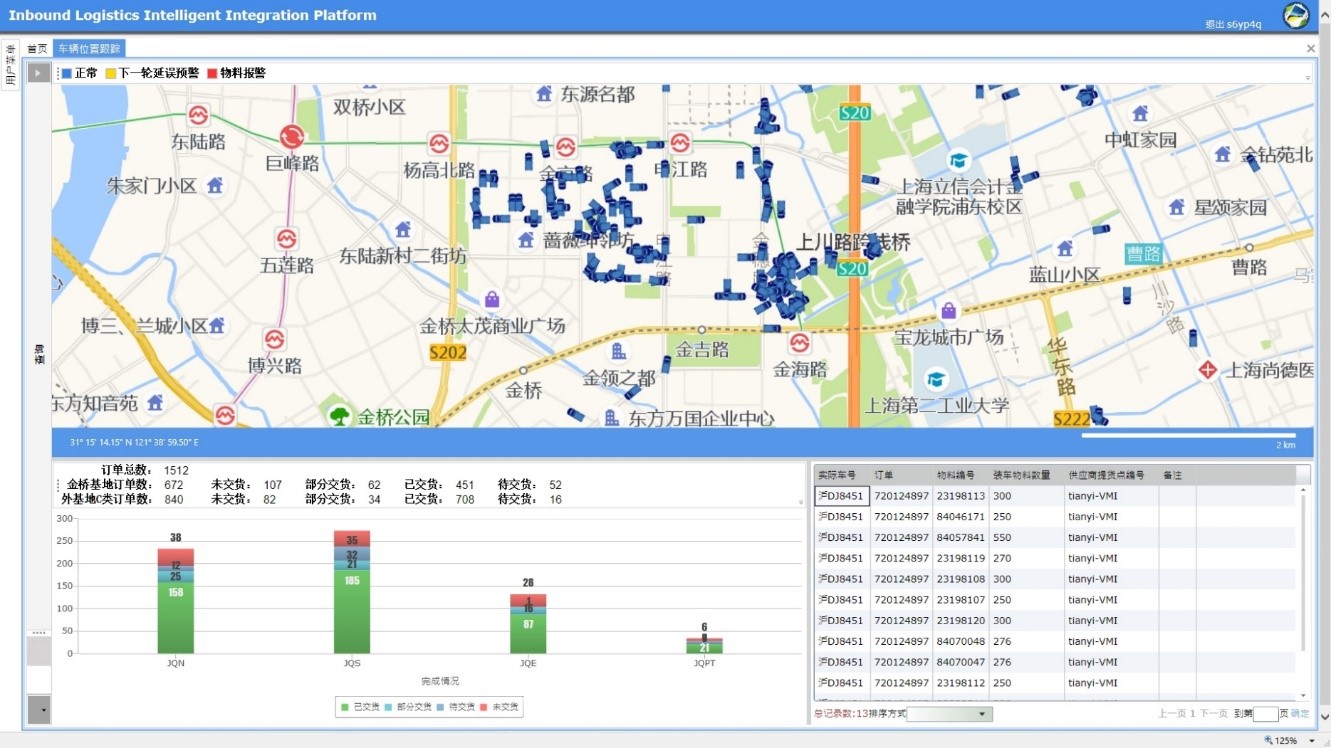Open the 排序方式 sort dropdown
The image size is (1331, 748).
(949, 714)
